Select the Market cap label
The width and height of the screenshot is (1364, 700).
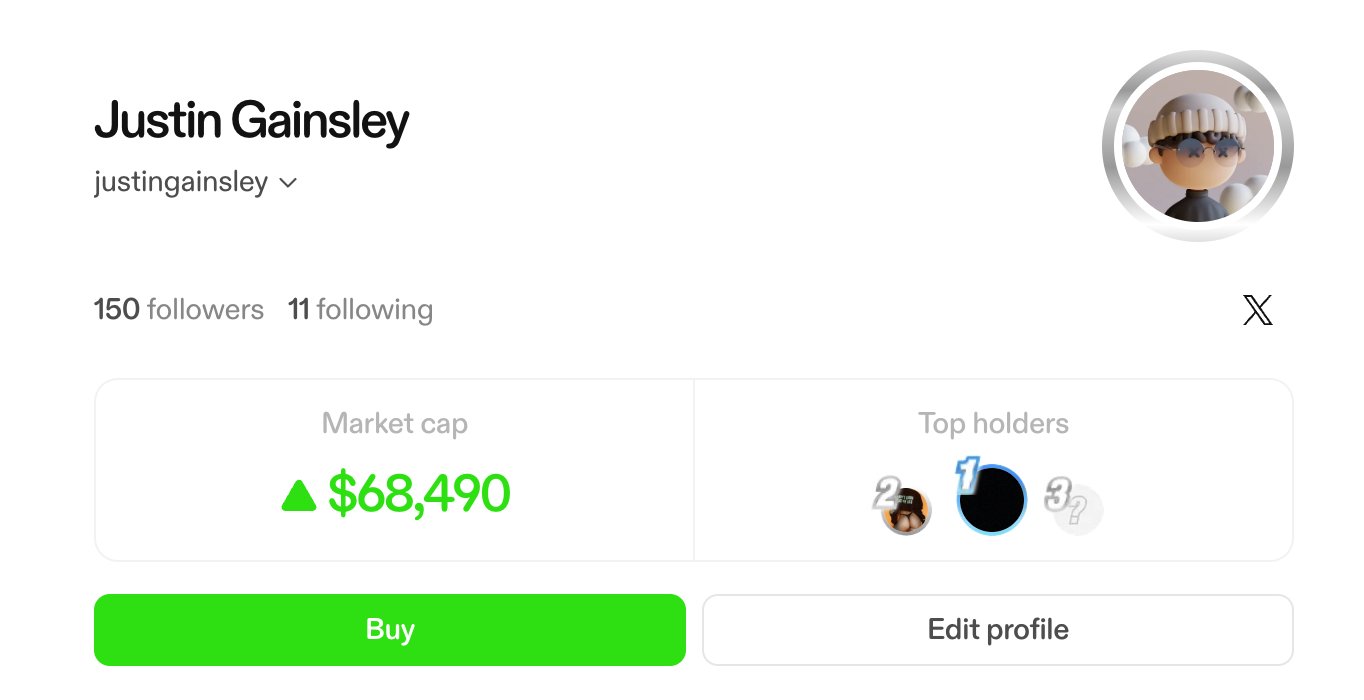point(395,424)
